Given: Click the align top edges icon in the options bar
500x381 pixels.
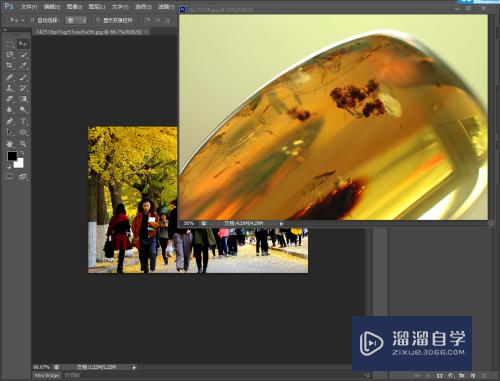Looking at the screenshot, I should [147, 20].
